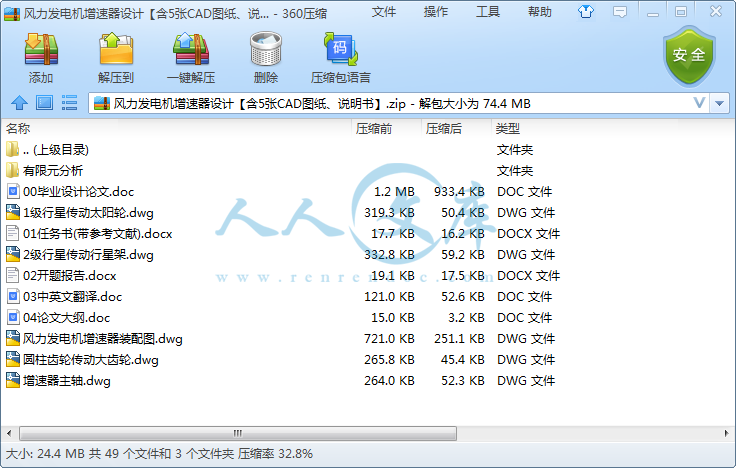Click the 933.4 KB compressed size value
Image resolution: width=736 pixels, height=468 pixels.
(459, 192)
